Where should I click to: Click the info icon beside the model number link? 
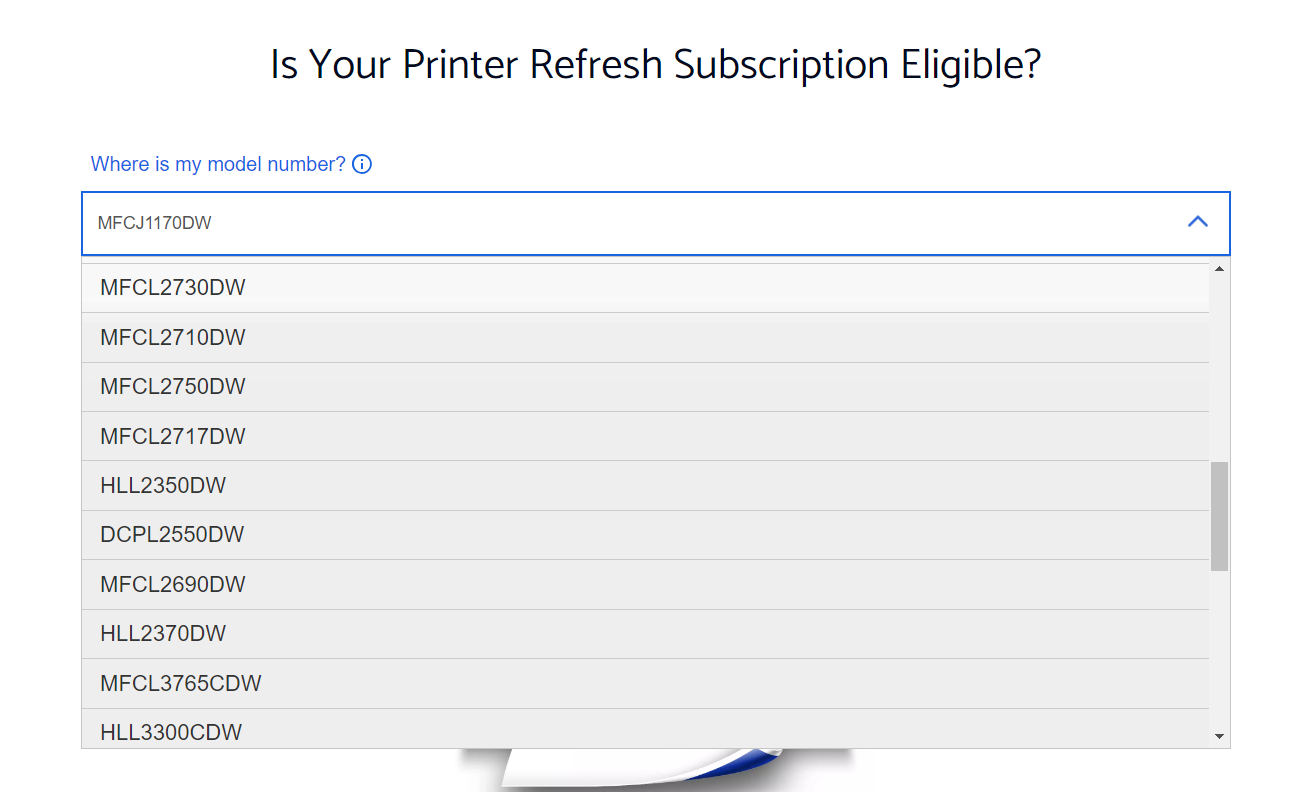pos(361,164)
